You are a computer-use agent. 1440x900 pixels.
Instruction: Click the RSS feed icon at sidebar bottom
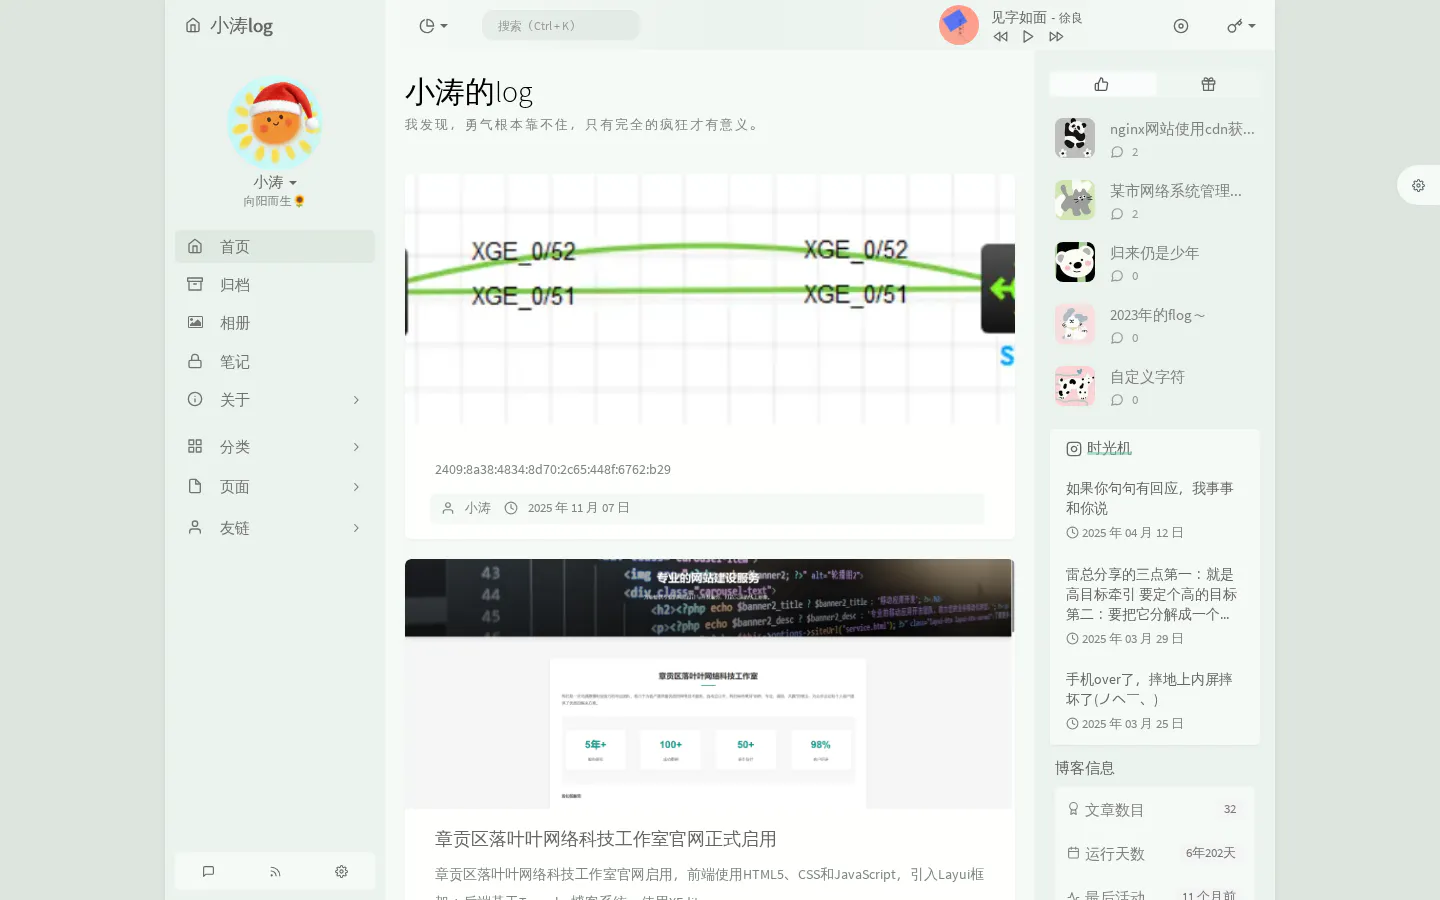point(275,871)
